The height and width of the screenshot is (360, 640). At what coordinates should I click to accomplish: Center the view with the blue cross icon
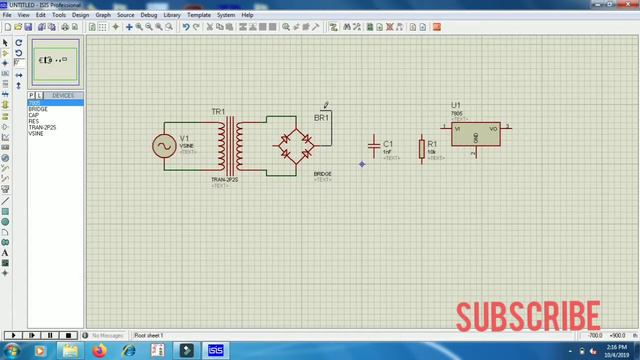click(x=129, y=27)
